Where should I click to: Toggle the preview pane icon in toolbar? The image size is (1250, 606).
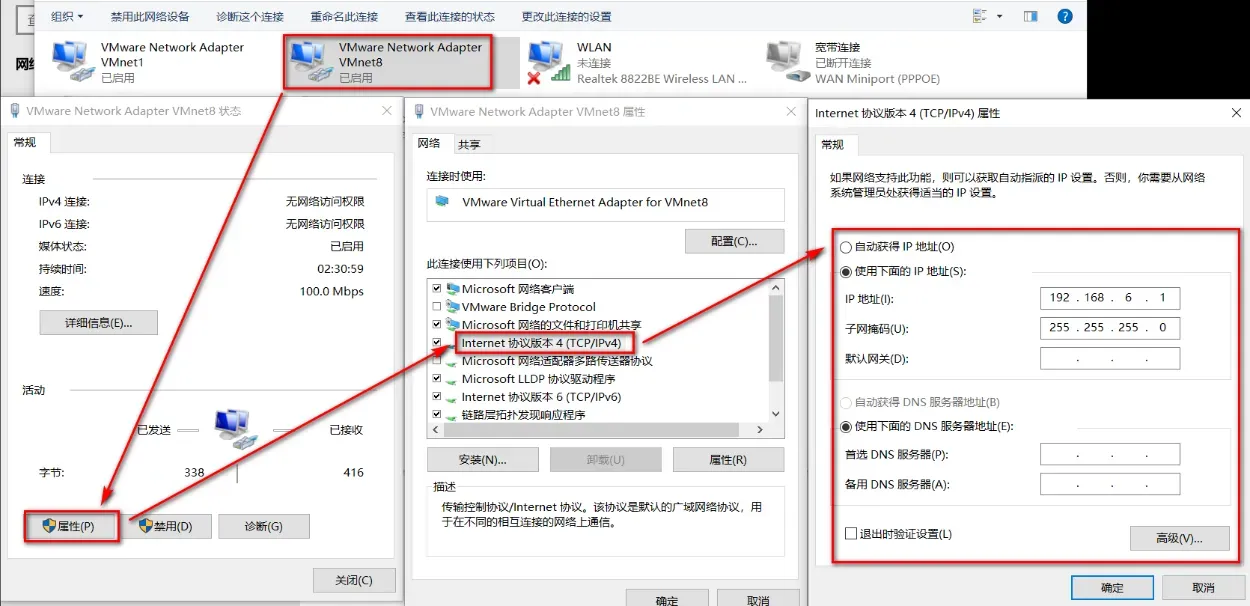click(x=1030, y=16)
